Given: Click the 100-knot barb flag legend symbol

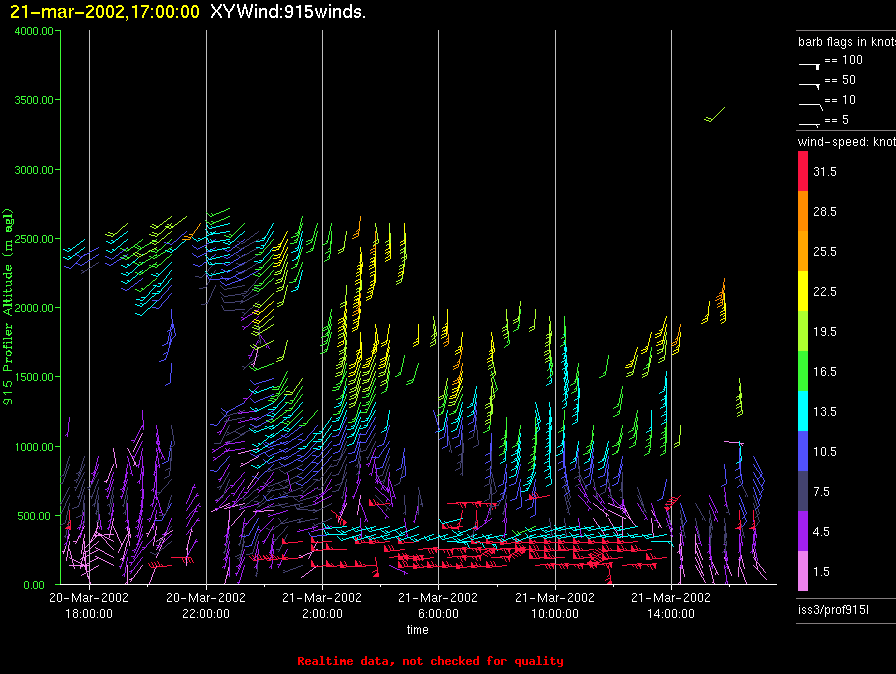Looking at the screenshot, I should pos(809,63).
